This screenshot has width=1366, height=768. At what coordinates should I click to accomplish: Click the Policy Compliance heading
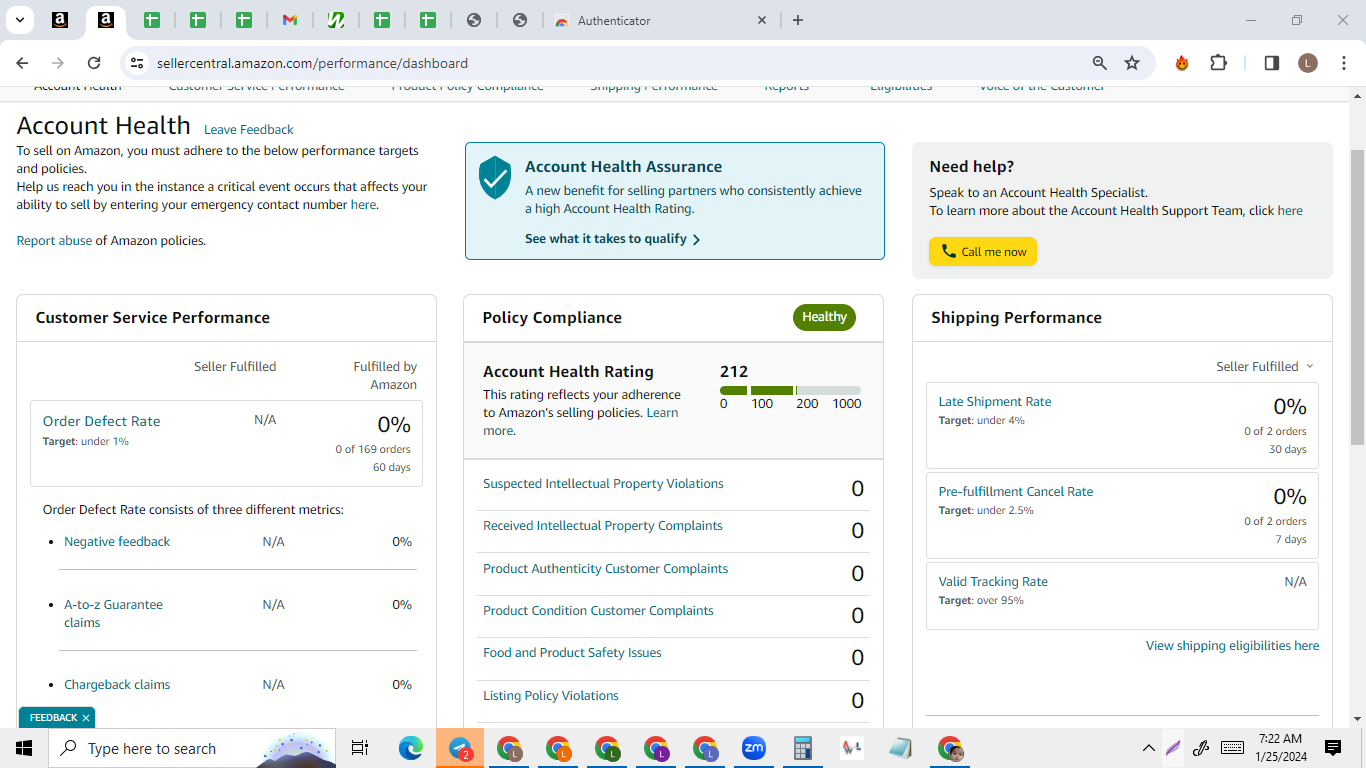point(552,318)
